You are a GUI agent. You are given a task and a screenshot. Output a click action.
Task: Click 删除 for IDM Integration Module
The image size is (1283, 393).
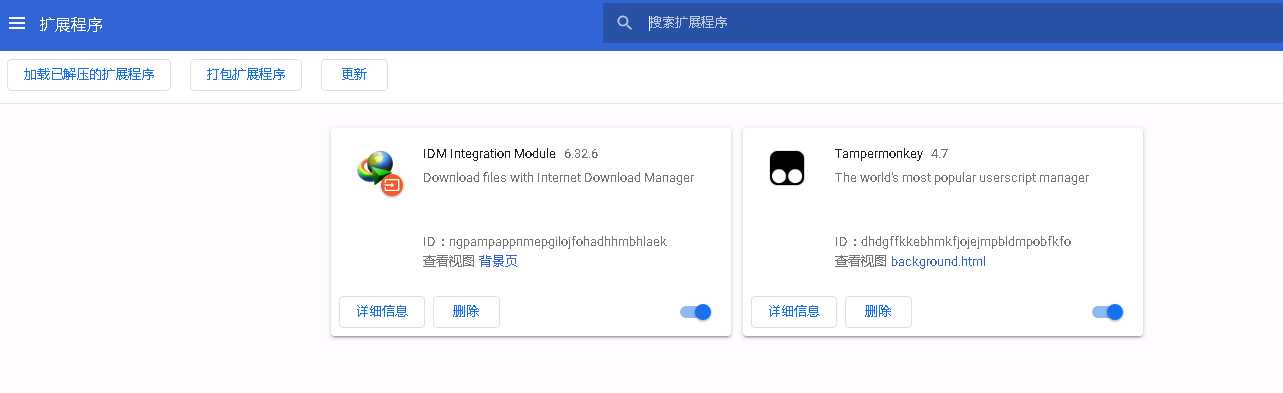pyautogui.click(x=466, y=312)
